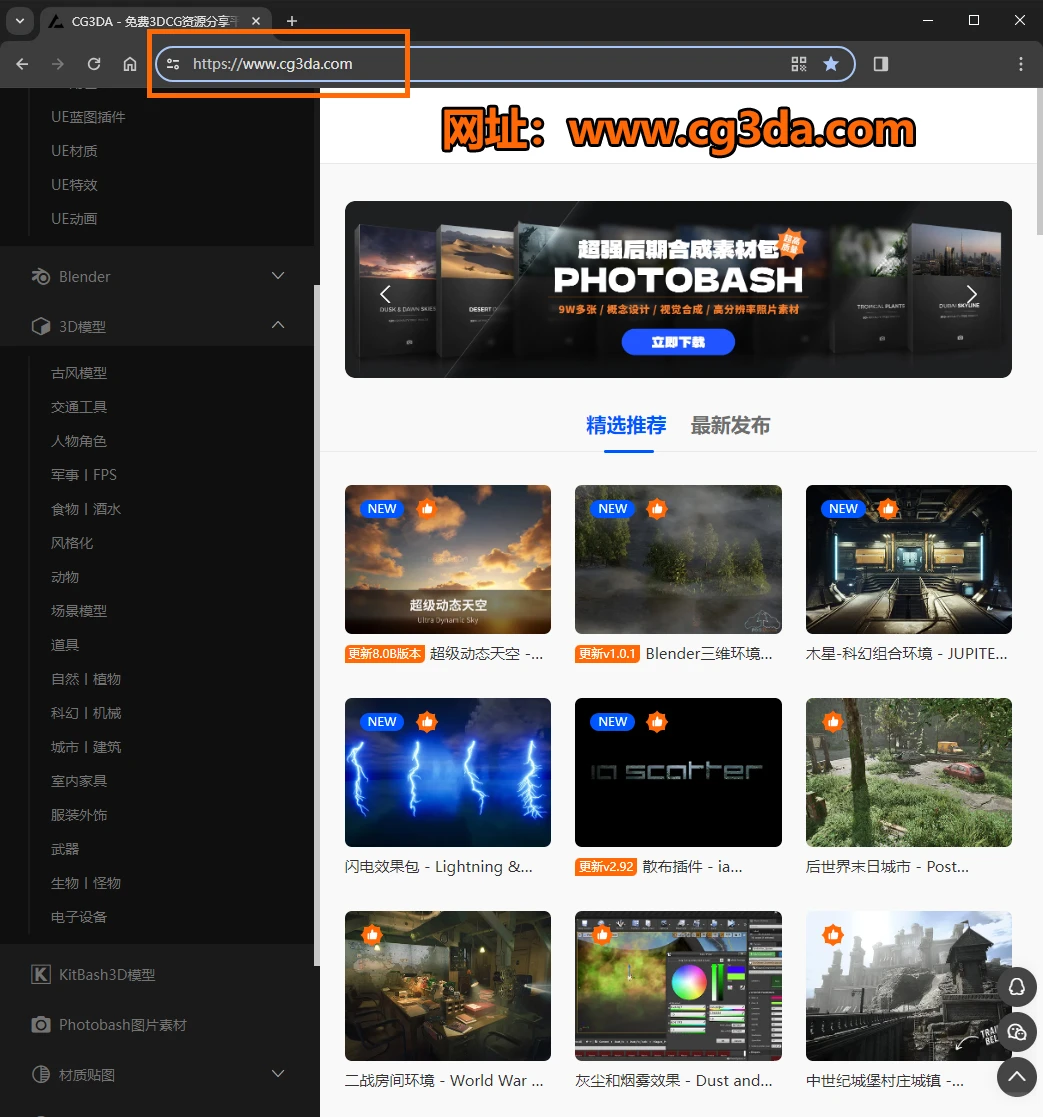Click the 3D模型 cube icon
Viewport: 1043px width, 1117px height.
point(41,326)
